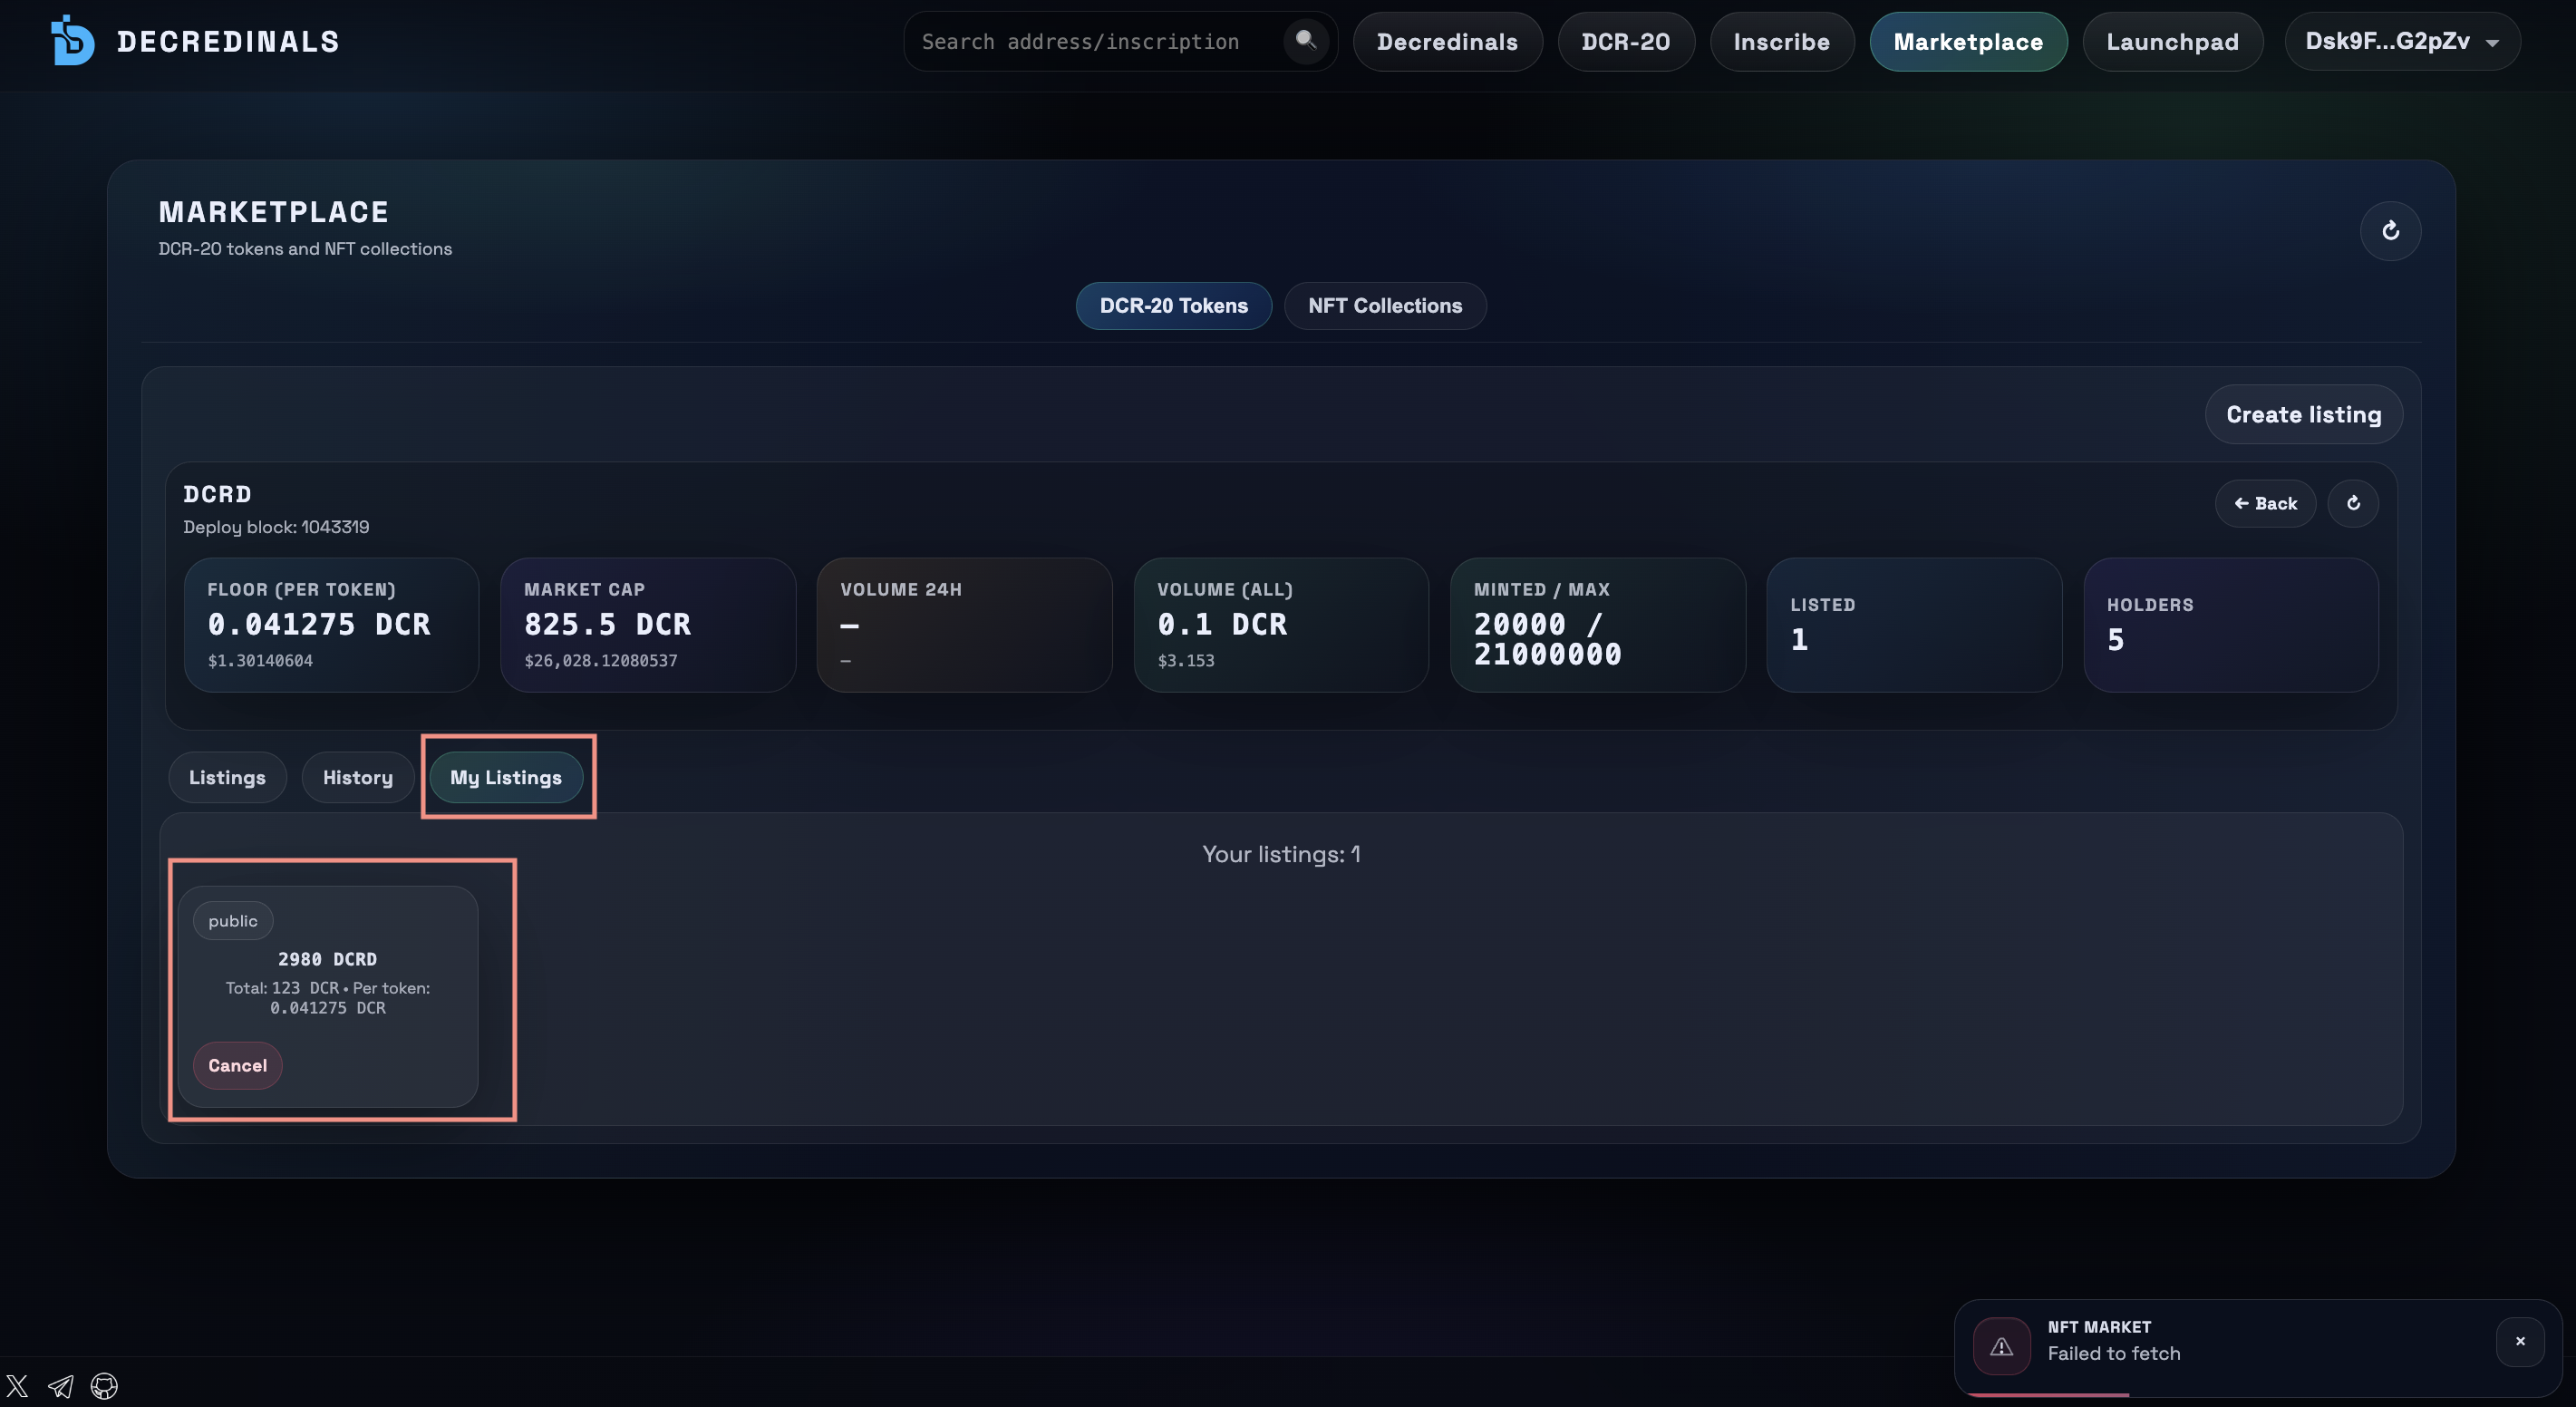Select the Listings tab
The height and width of the screenshot is (1407, 2576).
pos(226,777)
